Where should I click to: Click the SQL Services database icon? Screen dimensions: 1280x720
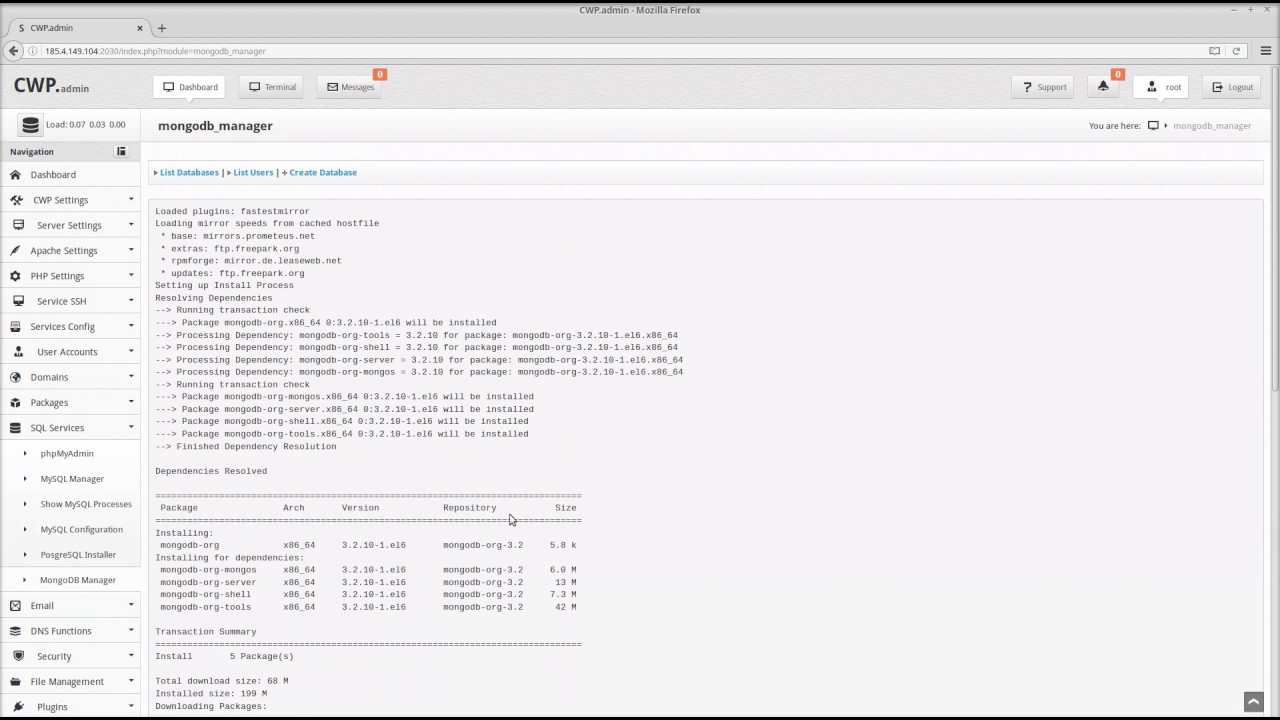click(x=15, y=428)
